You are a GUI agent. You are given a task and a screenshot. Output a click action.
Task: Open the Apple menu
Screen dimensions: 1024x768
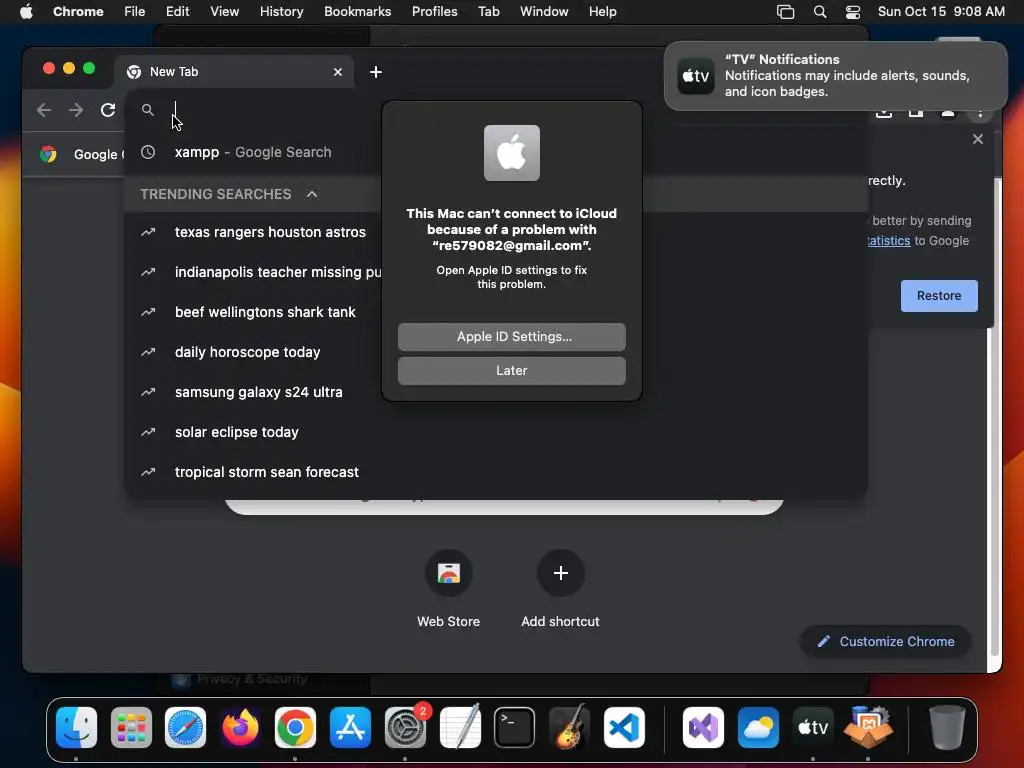click(x=26, y=12)
